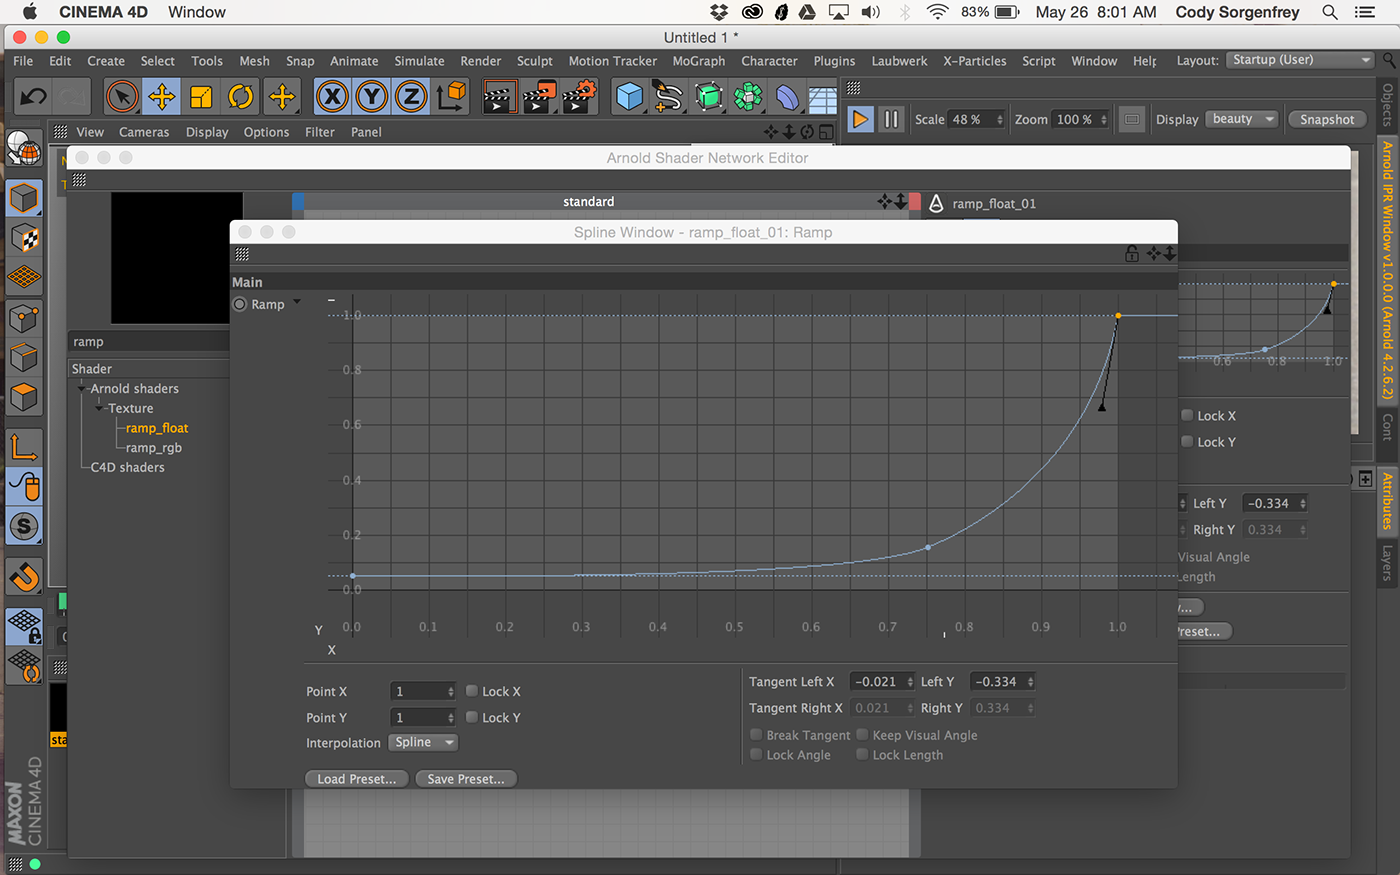Viewport: 1400px width, 875px height.
Task: Toggle Enable Axis icon
Action: 24,446
